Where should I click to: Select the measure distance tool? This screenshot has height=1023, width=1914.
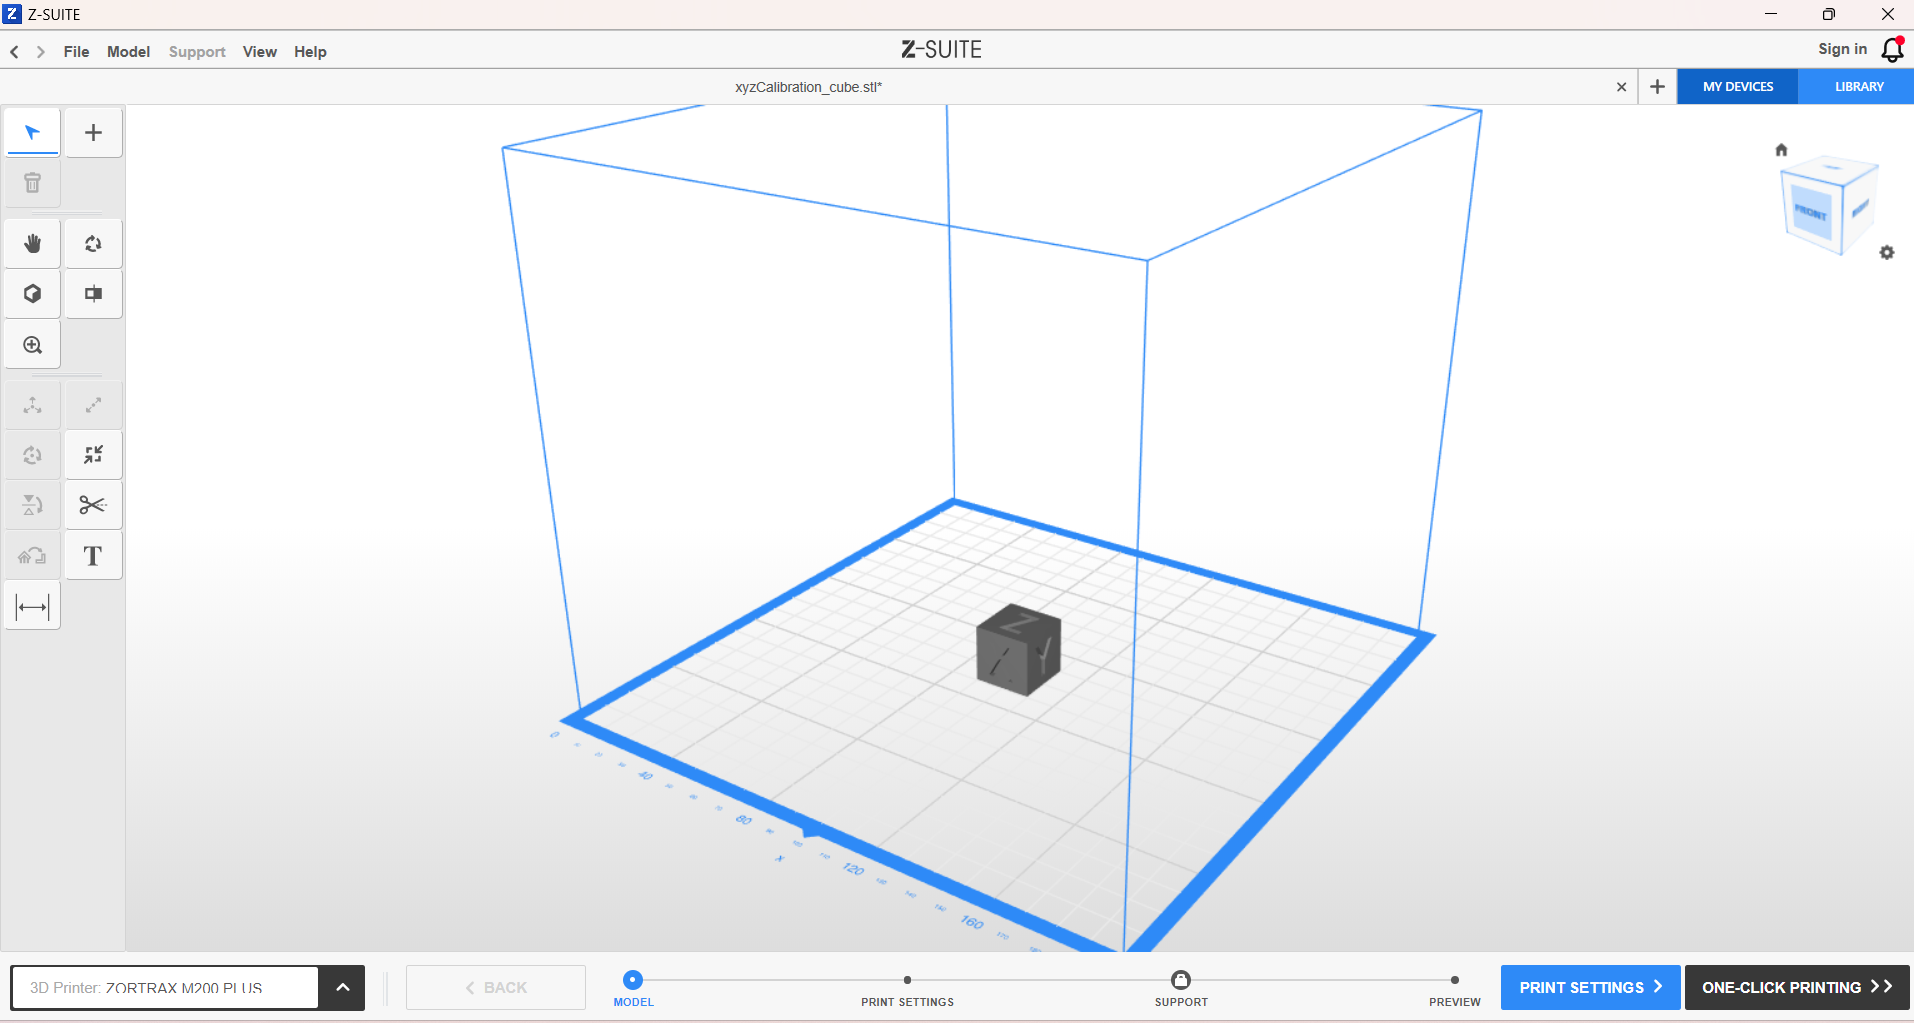point(33,607)
